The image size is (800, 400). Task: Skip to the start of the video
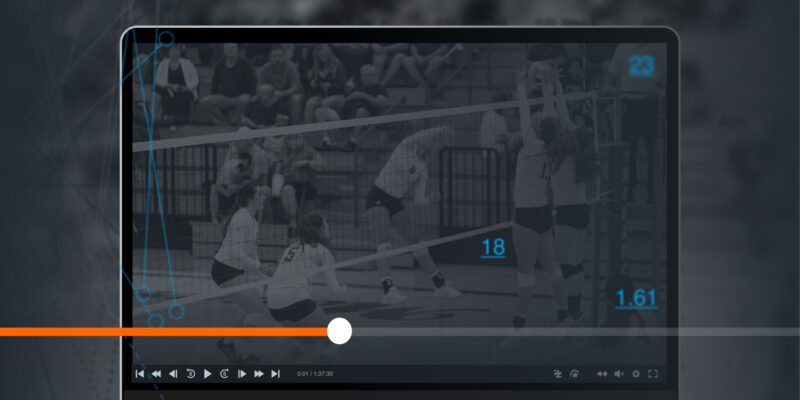pyautogui.click(x=140, y=374)
